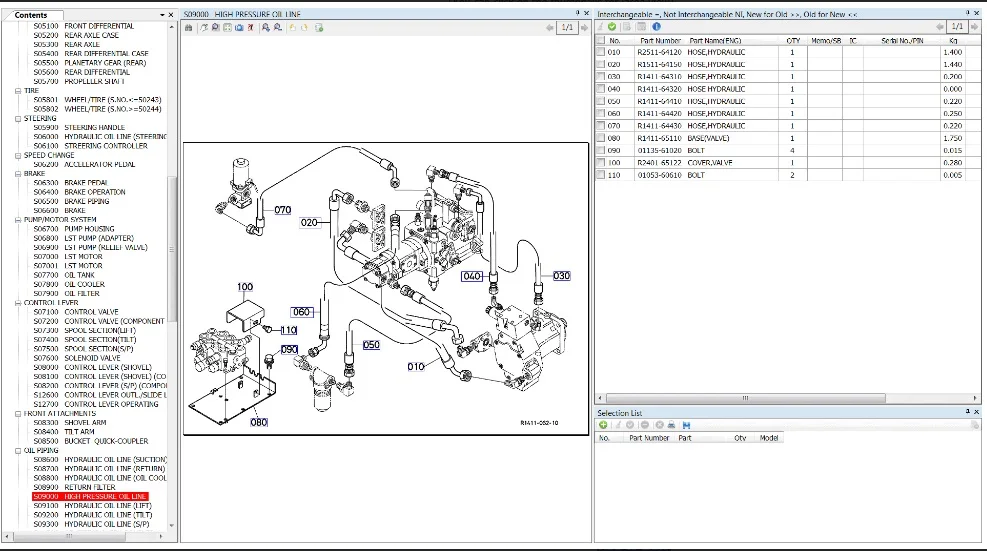Click the zoom in magnifier icon

(265, 28)
